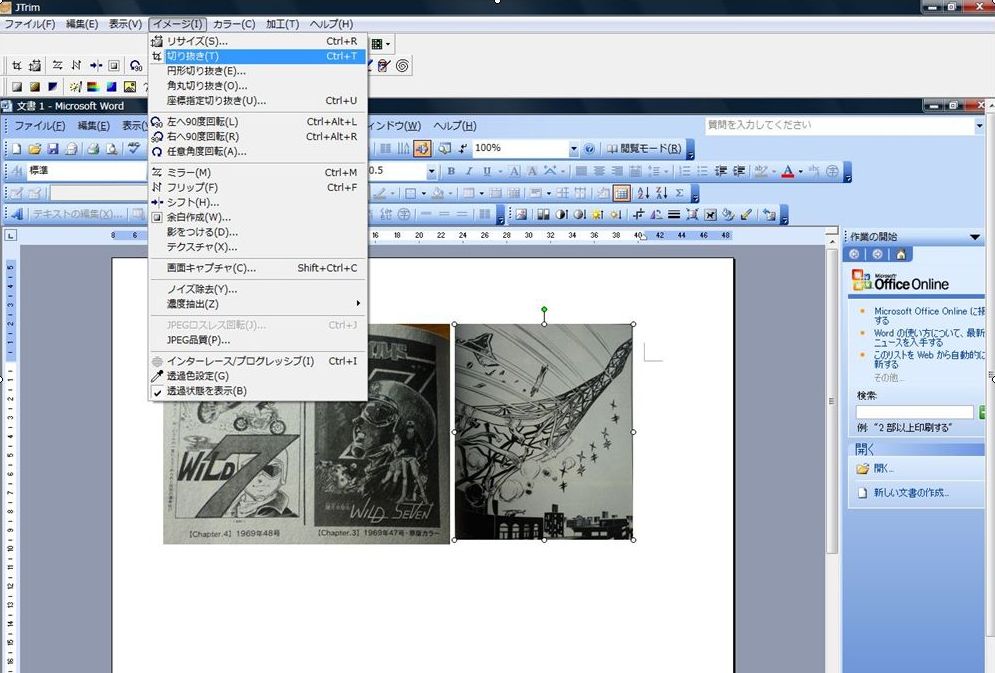This screenshot has height=673, width=995.
Task: Toggle the highlighted table grid button
Action: click(621, 193)
